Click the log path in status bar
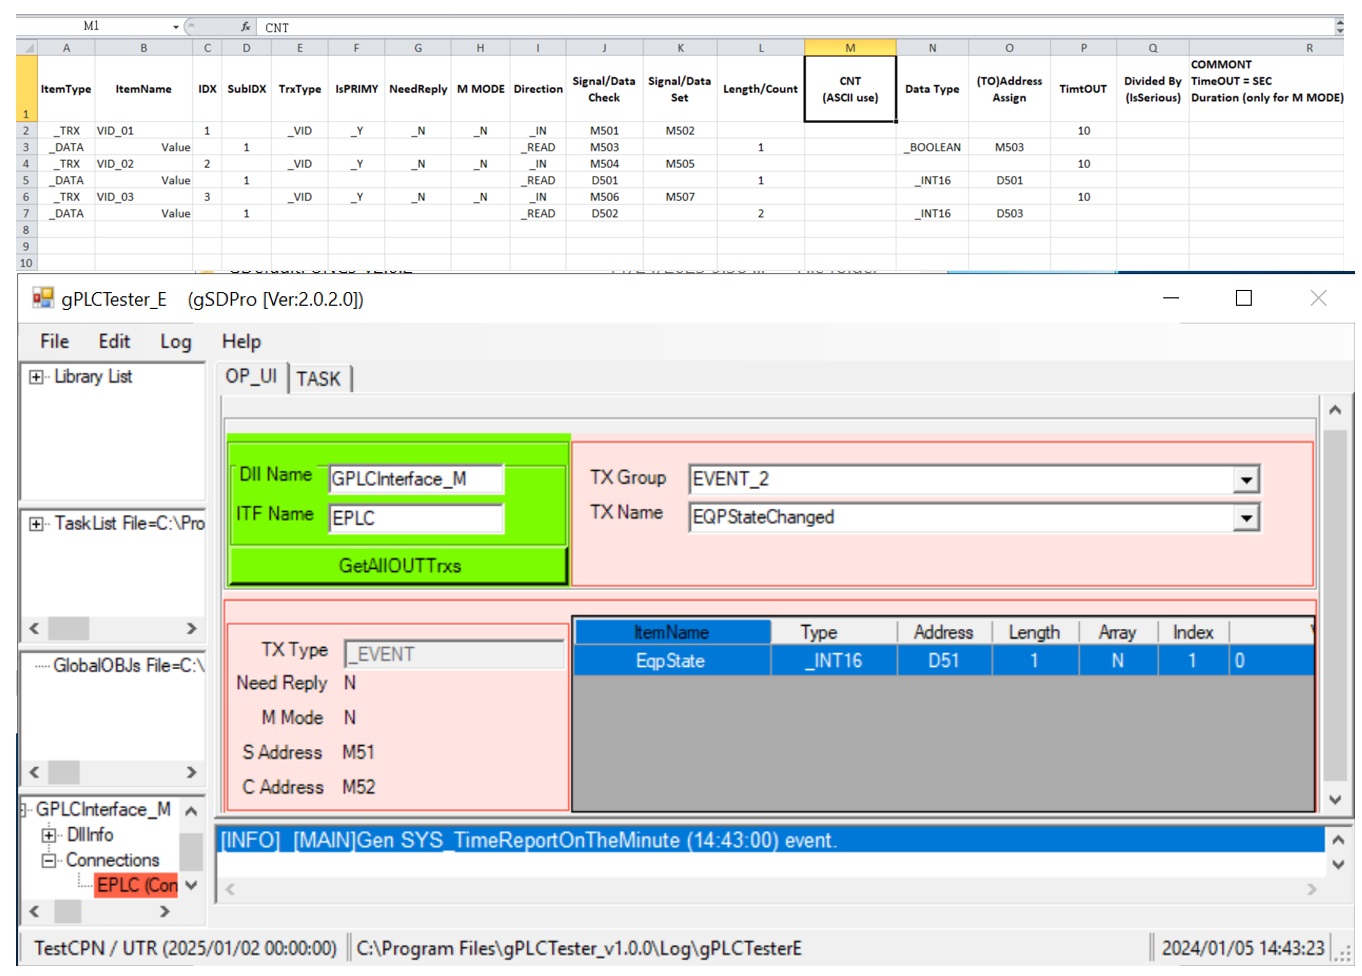The height and width of the screenshot is (976, 1362). coord(579,948)
